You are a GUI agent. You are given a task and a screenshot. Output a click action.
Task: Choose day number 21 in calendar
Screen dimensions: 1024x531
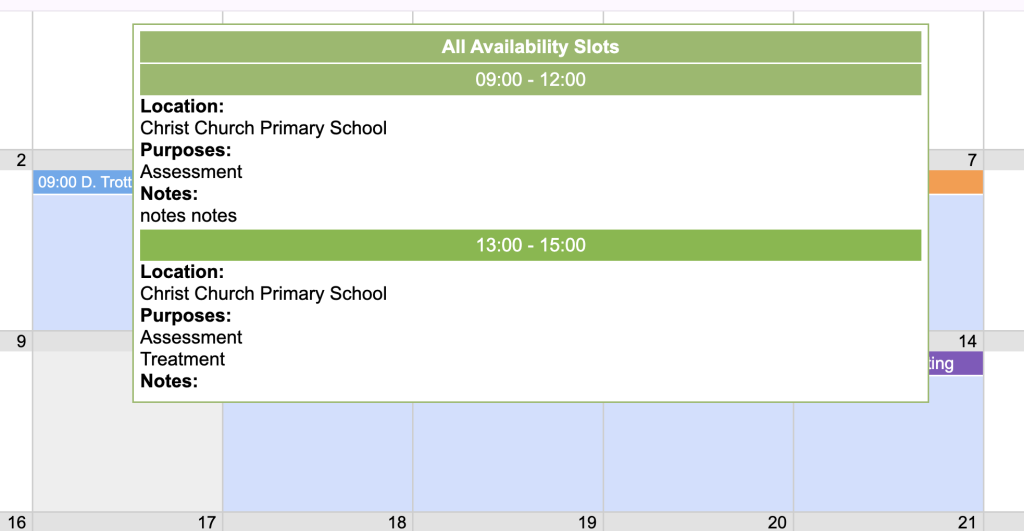point(967,522)
